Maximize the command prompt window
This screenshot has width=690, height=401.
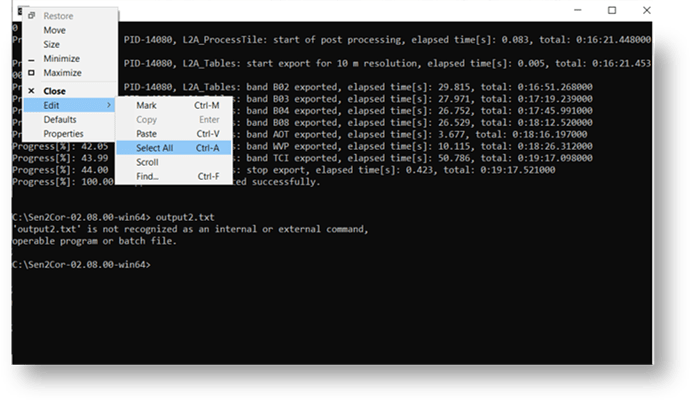tap(612, 10)
